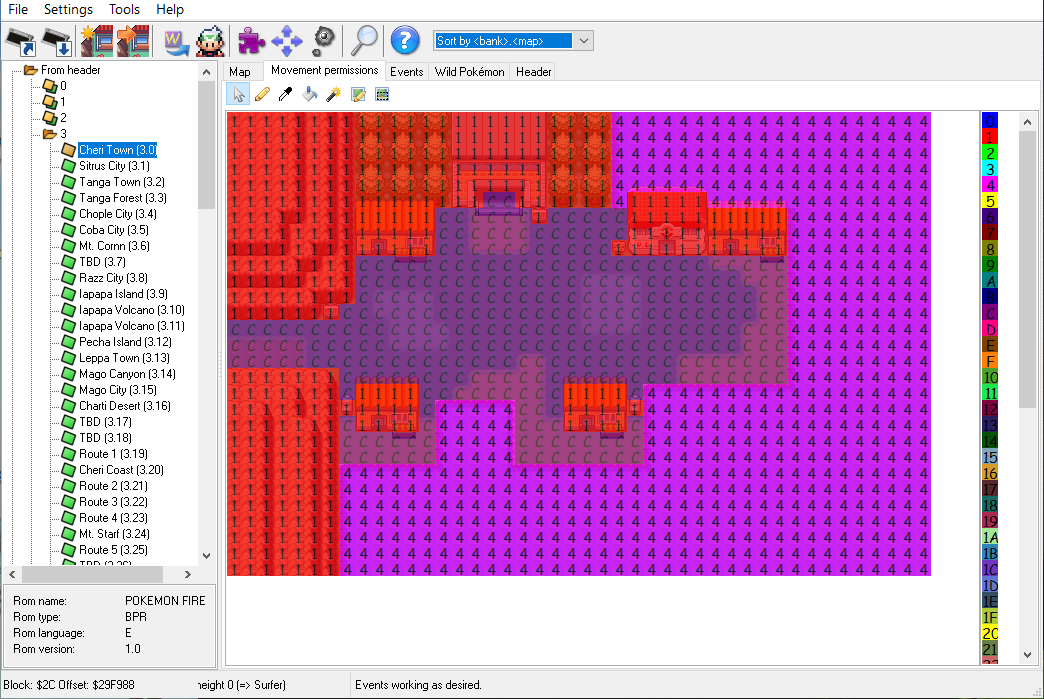Click the From header folder icon

[31, 70]
